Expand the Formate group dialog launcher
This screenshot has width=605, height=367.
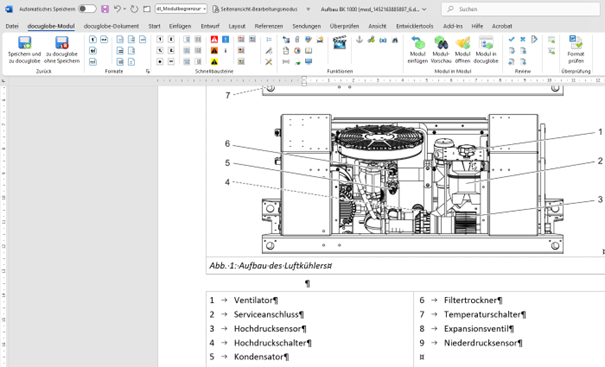tap(147, 71)
